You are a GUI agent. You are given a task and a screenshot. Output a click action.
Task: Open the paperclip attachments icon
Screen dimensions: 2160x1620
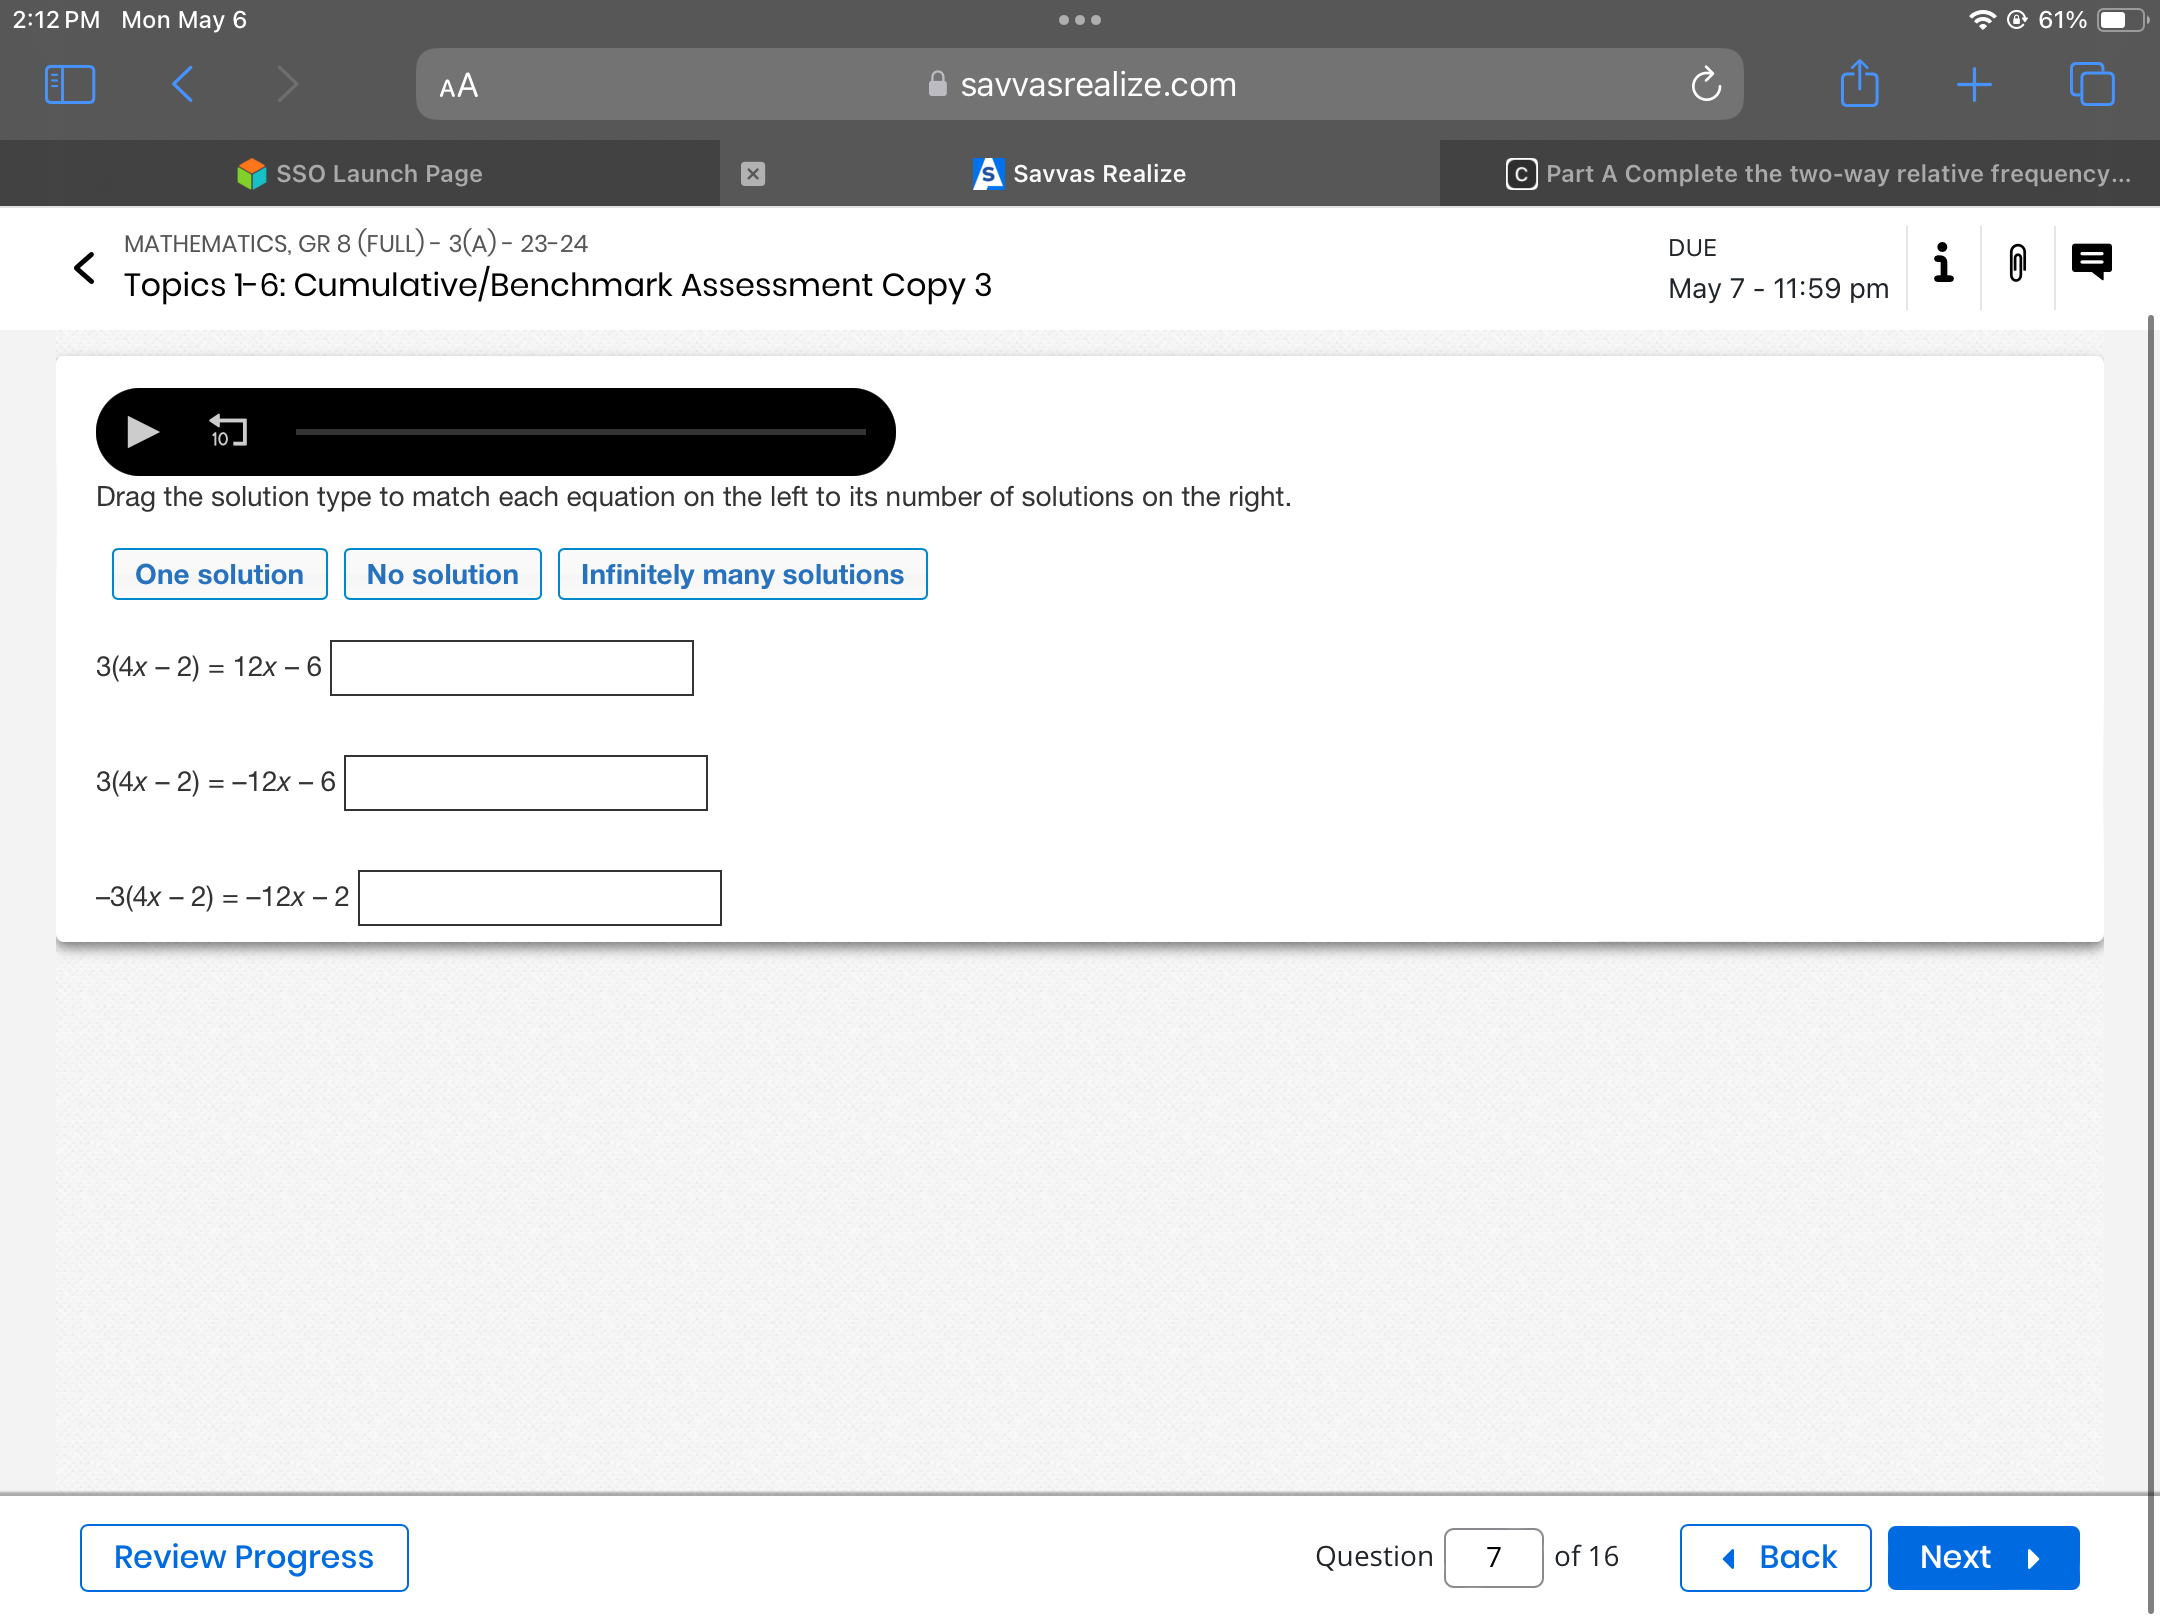pos(2017,263)
